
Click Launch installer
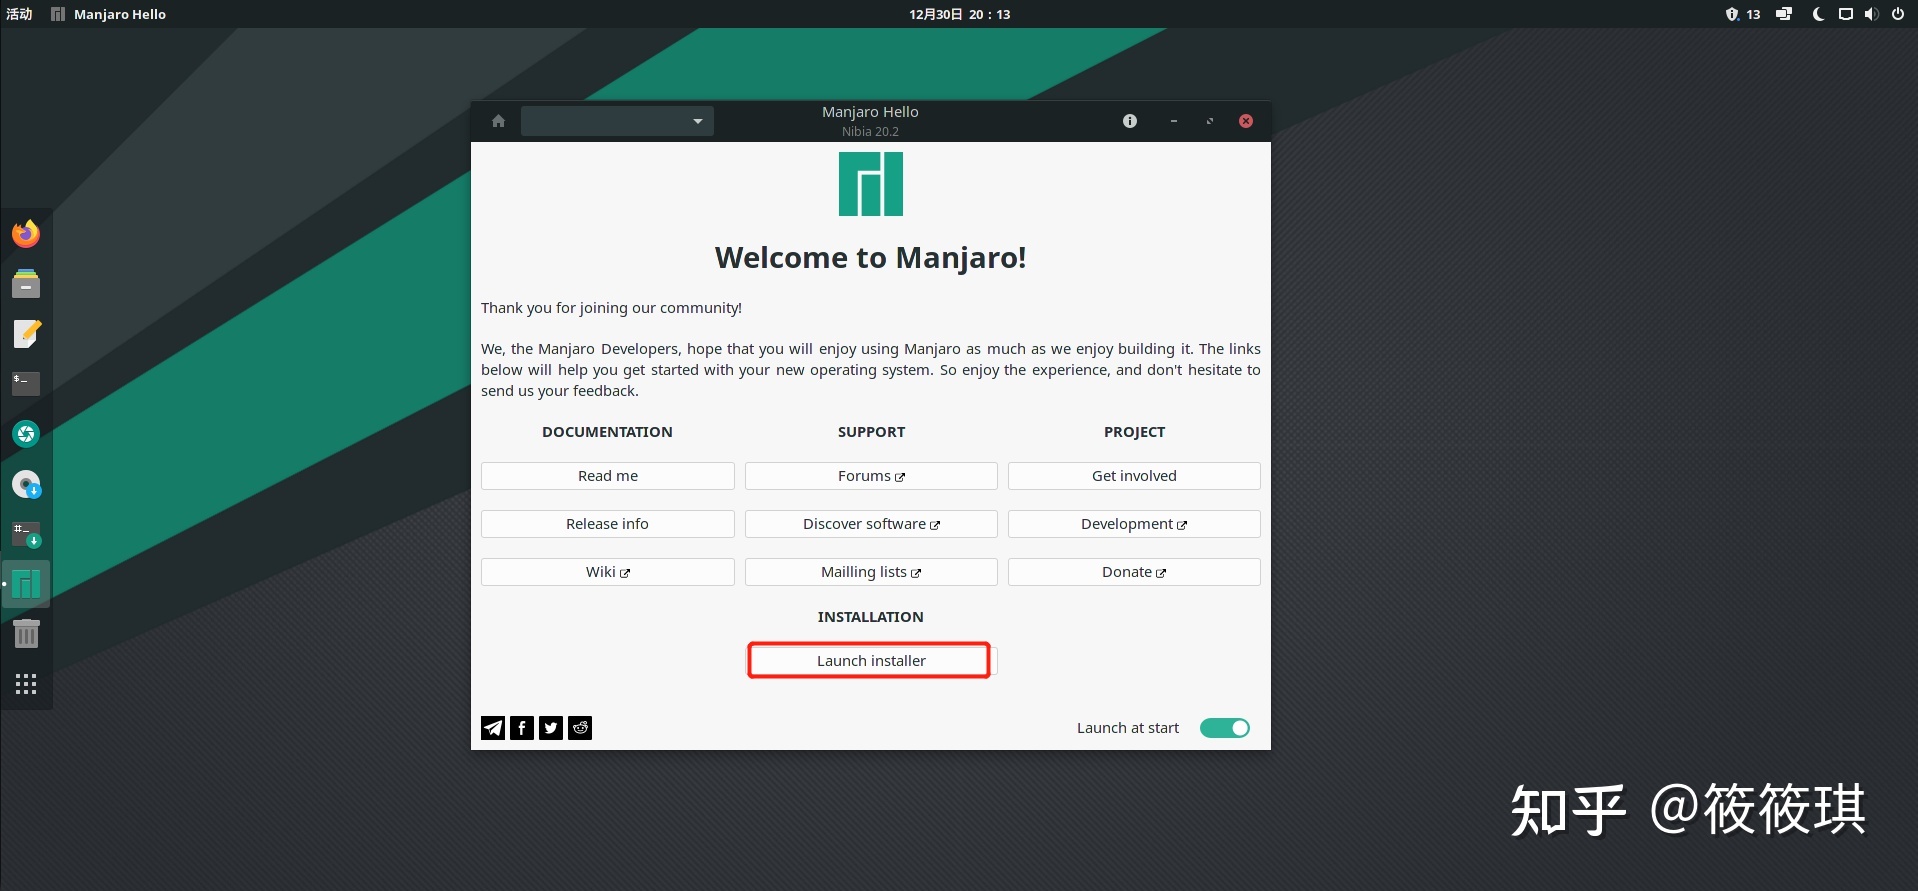pyautogui.click(x=871, y=661)
